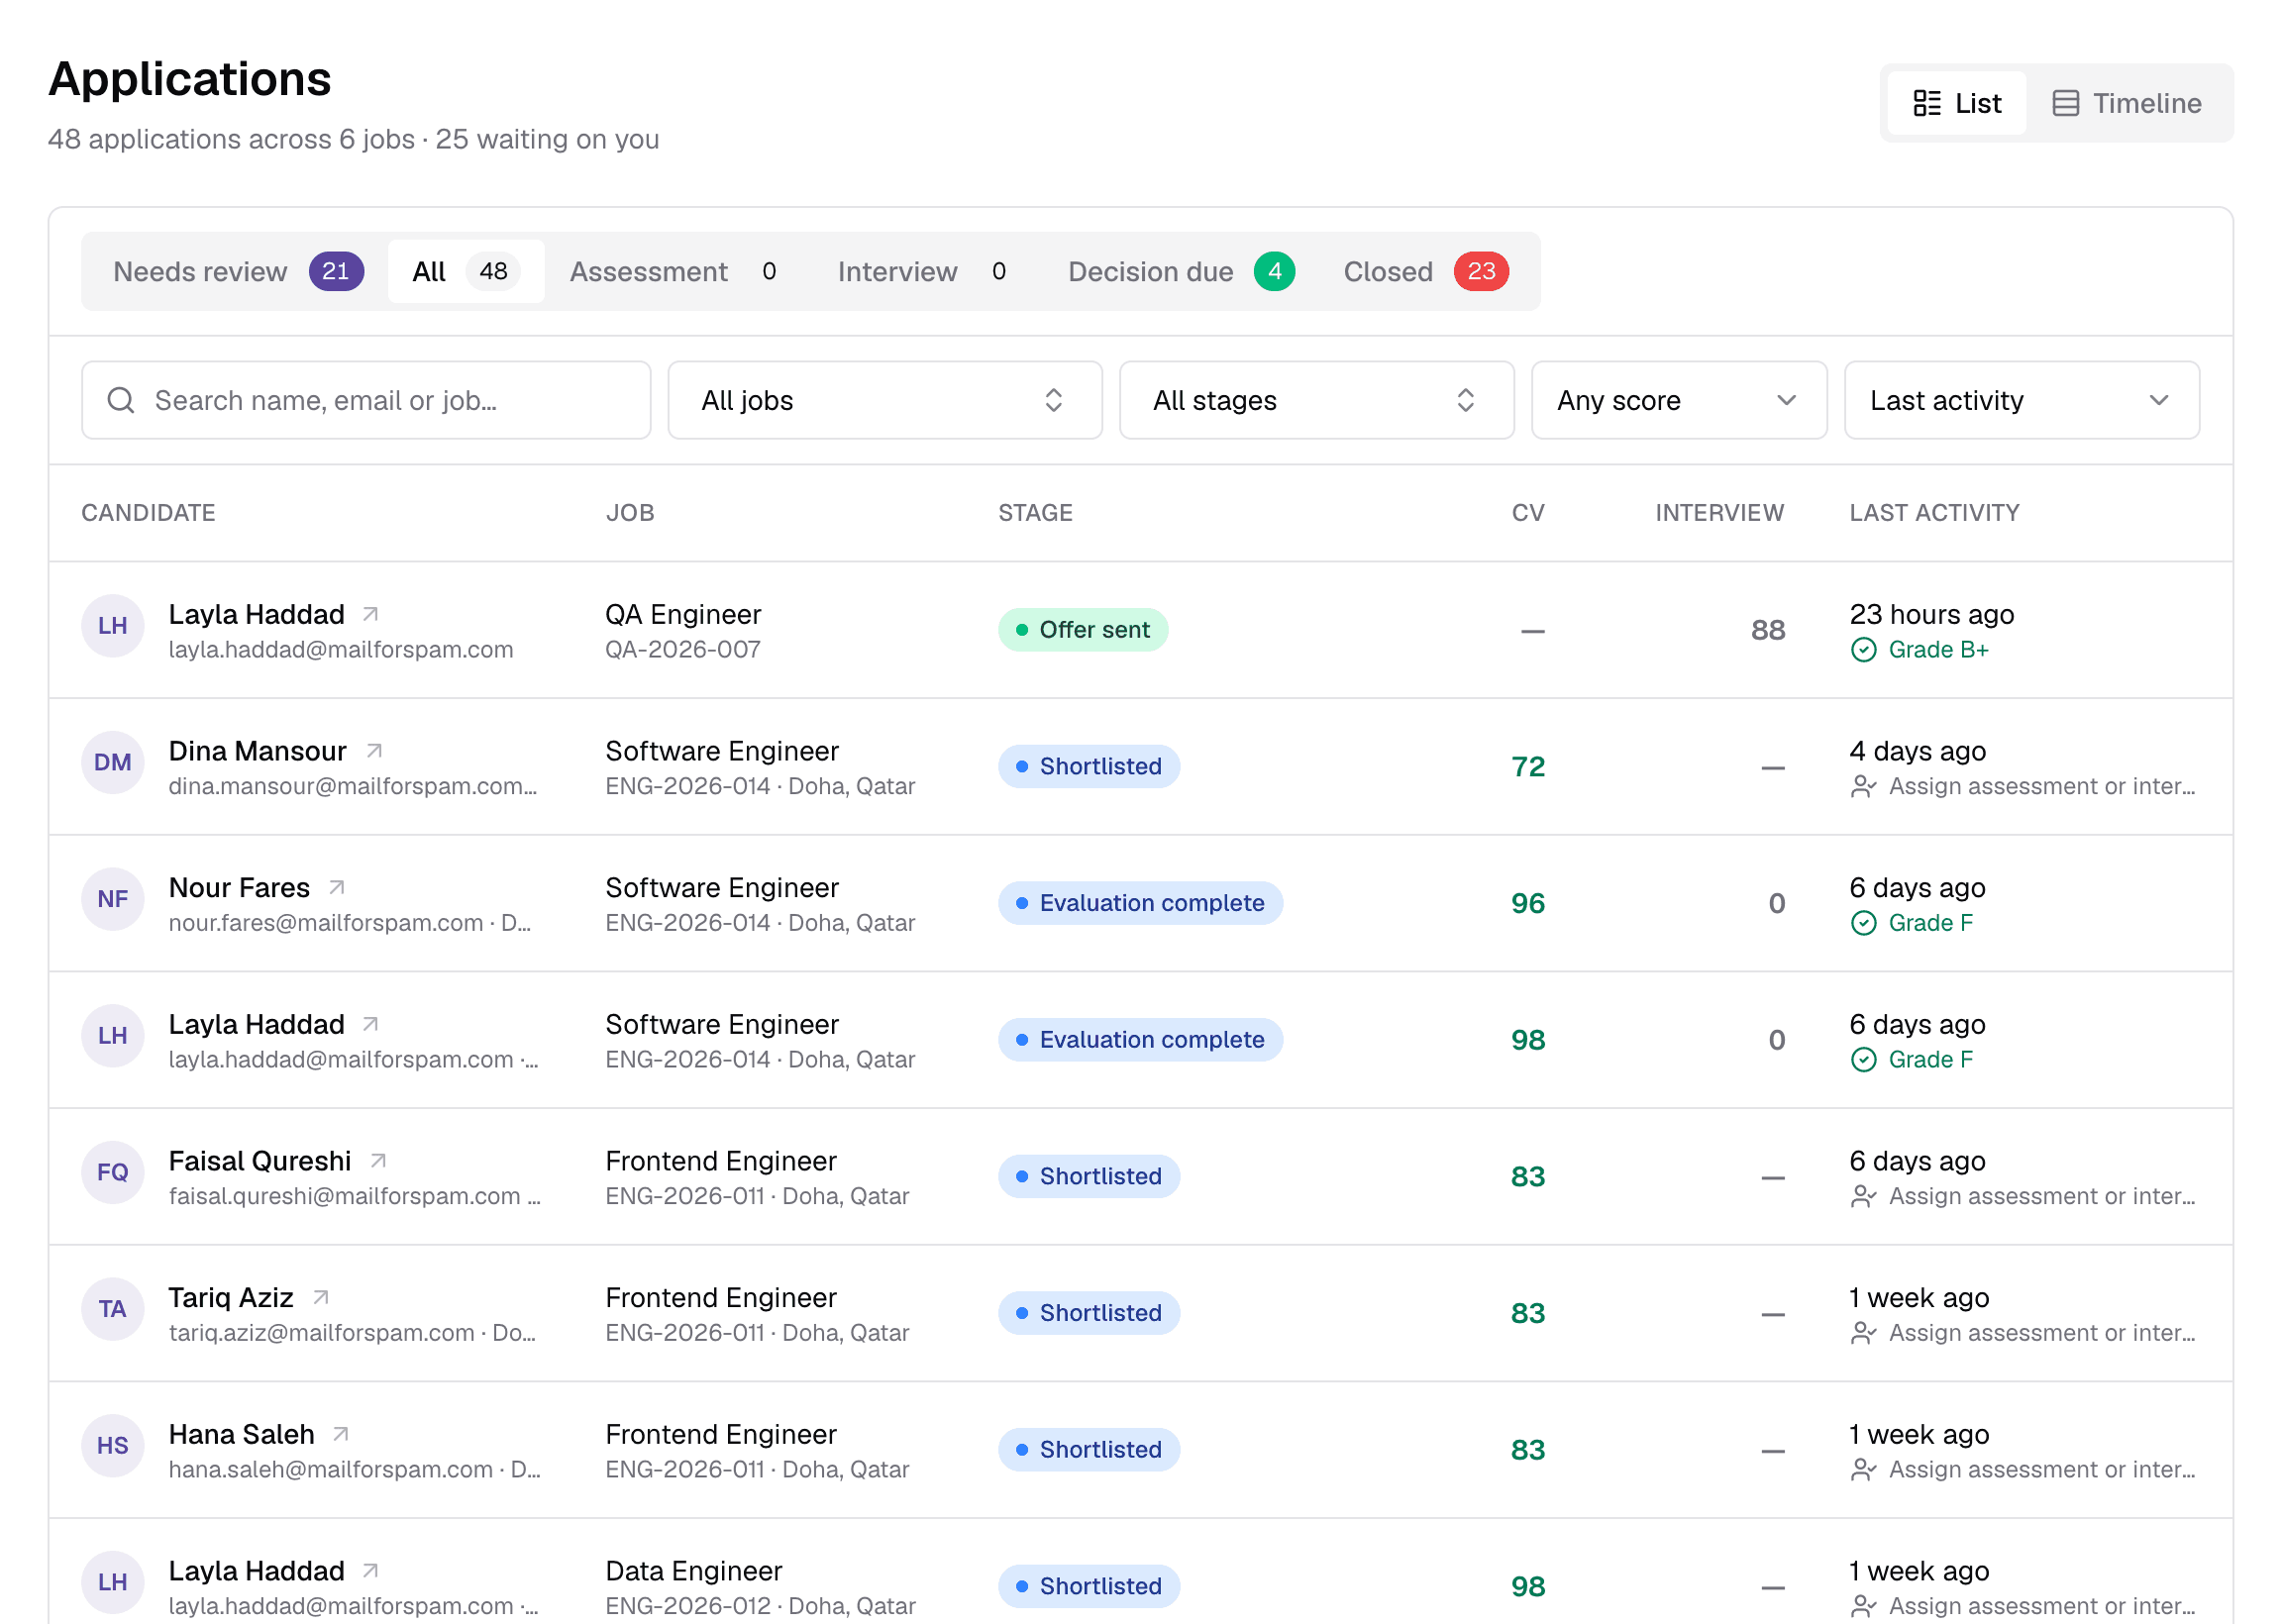Click the HS avatar for Hana Saleh

point(113,1446)
